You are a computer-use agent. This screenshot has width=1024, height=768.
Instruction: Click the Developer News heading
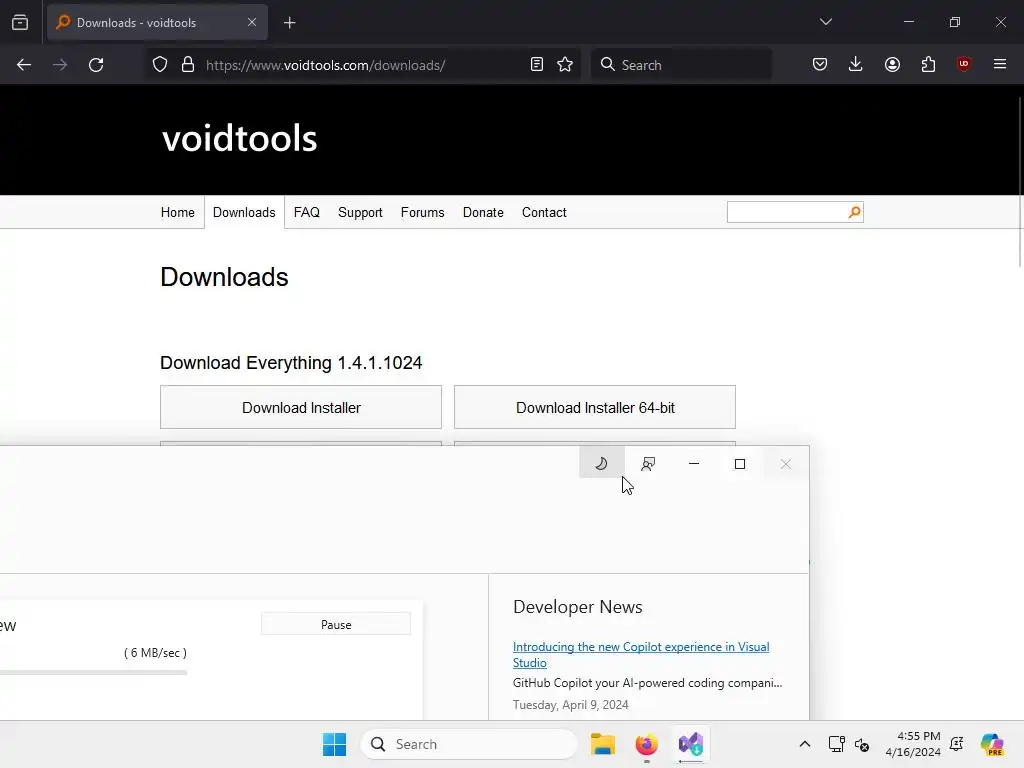click(578, 607)
